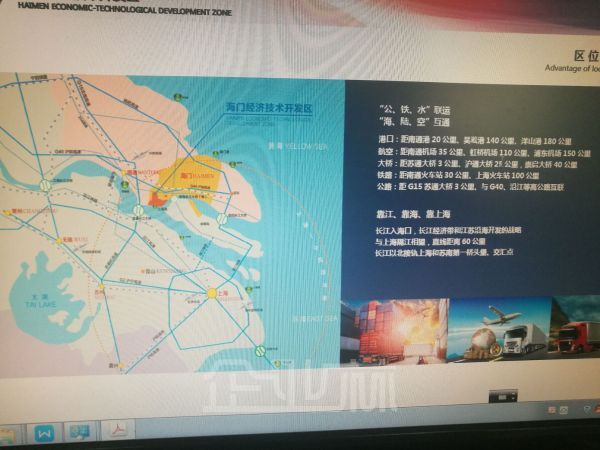
Task: Click the shield icon in the tray
Action: tap(587, 410)
